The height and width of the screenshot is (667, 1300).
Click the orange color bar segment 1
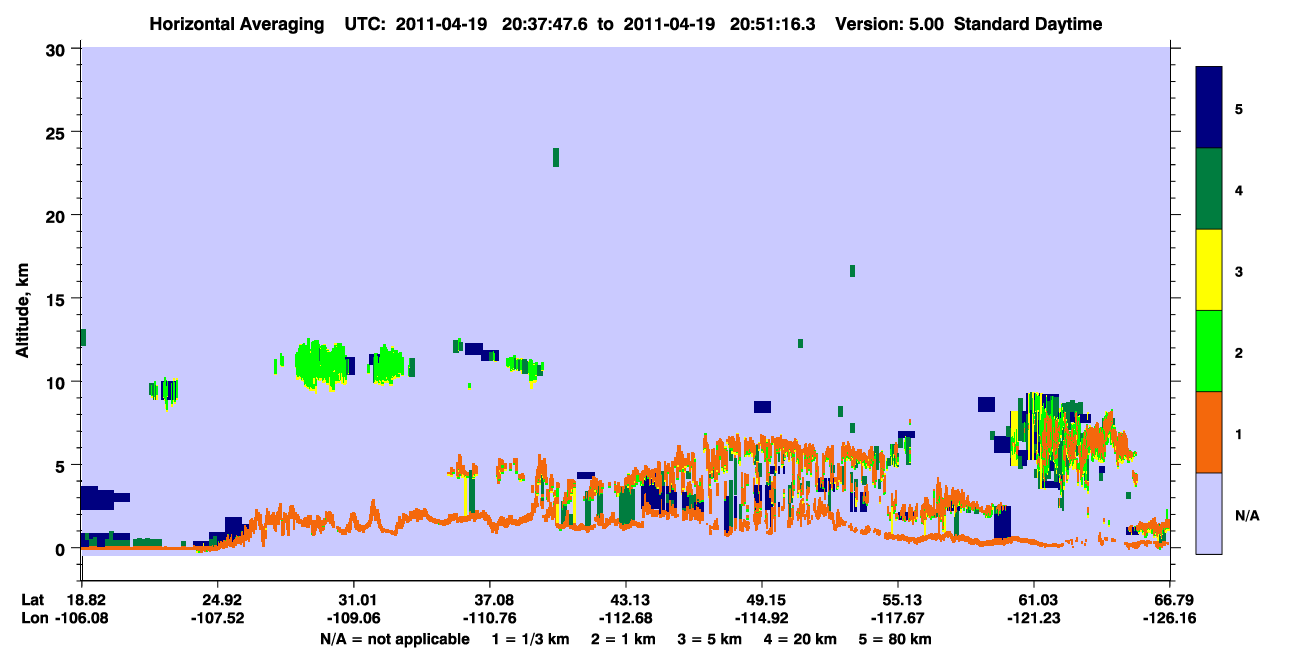1209,432
